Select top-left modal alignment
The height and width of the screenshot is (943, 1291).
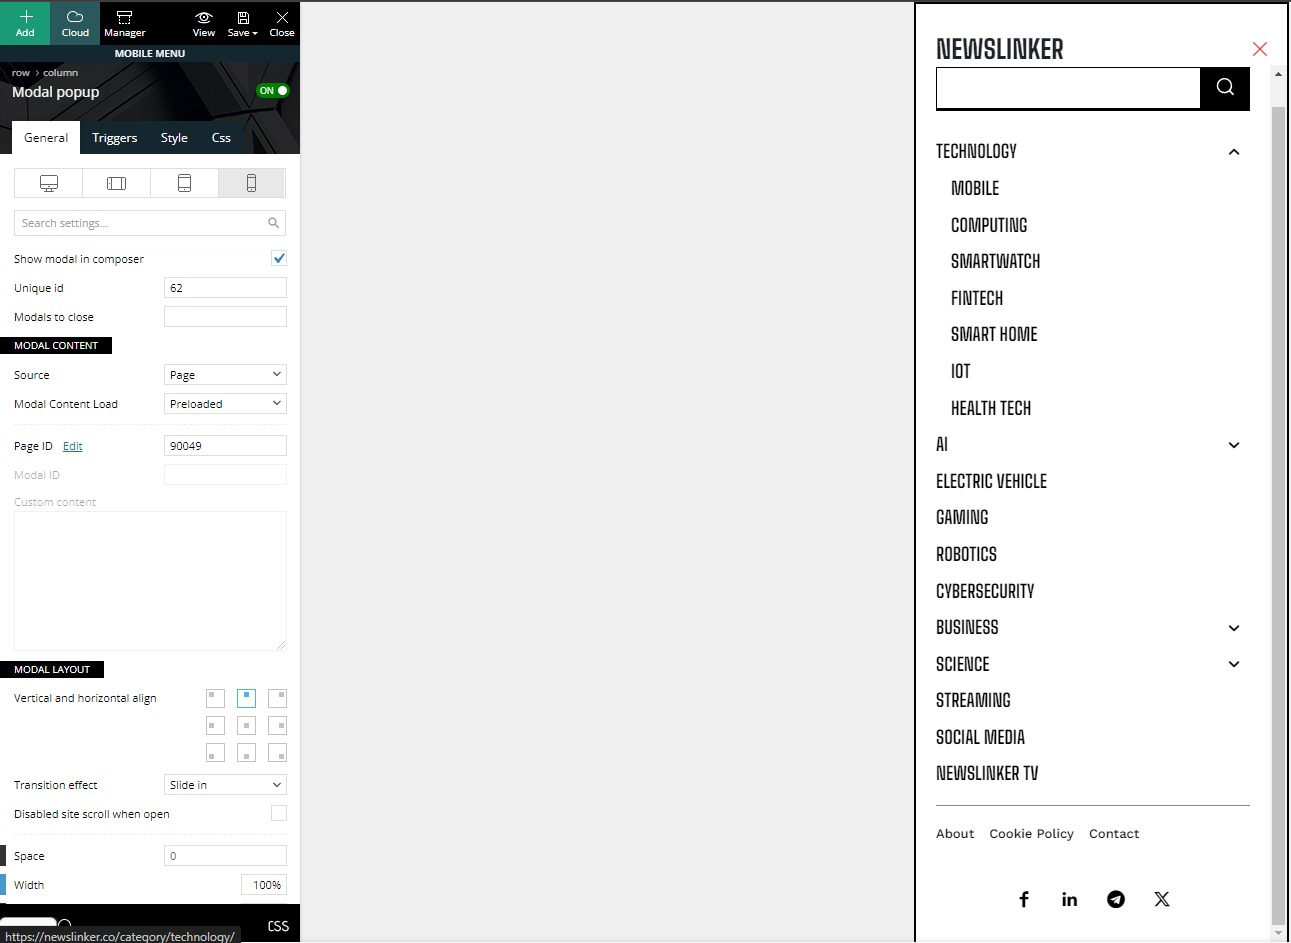pos(215,698)
